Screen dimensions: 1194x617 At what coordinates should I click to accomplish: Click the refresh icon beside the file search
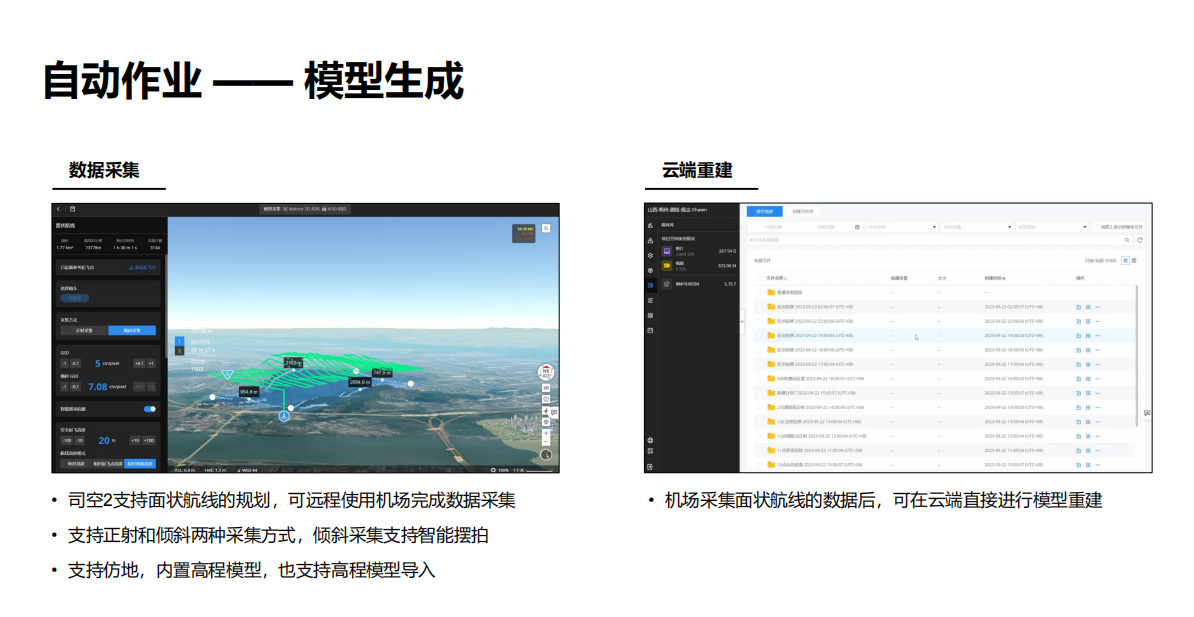[1139, 240]
